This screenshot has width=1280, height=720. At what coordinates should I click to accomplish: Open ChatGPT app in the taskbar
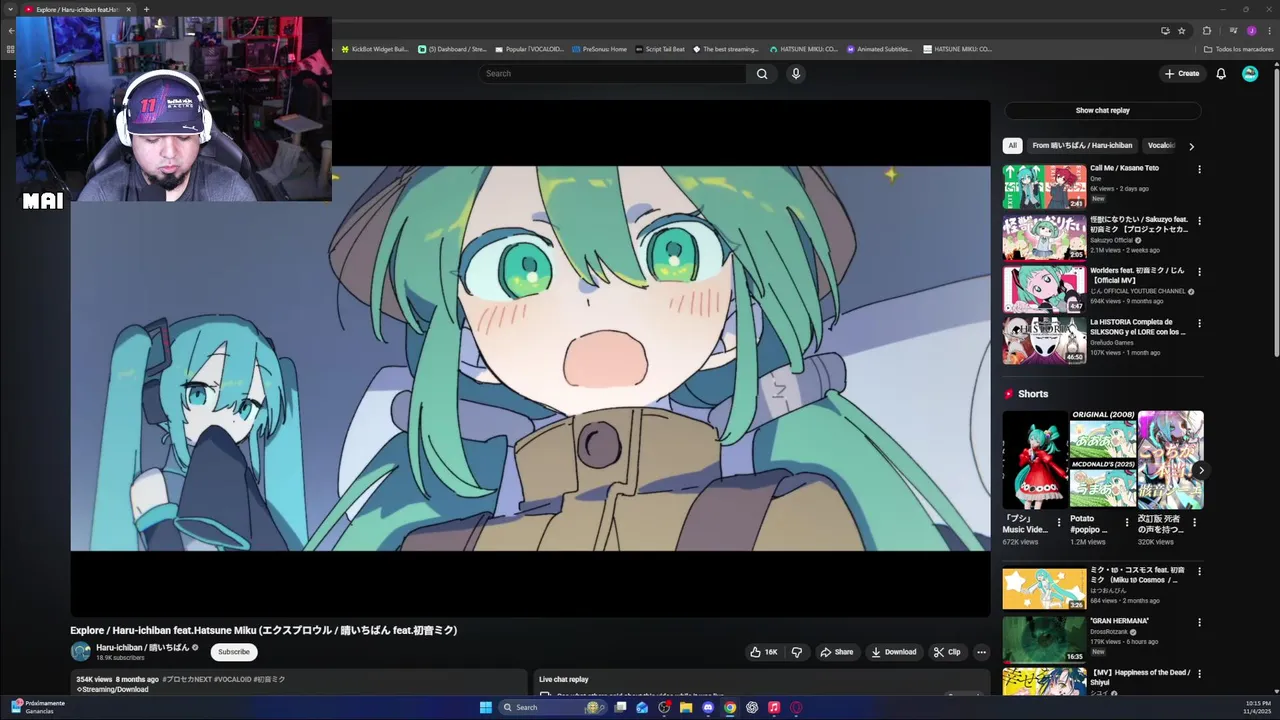pyautogui.click(x=752, y=707)
